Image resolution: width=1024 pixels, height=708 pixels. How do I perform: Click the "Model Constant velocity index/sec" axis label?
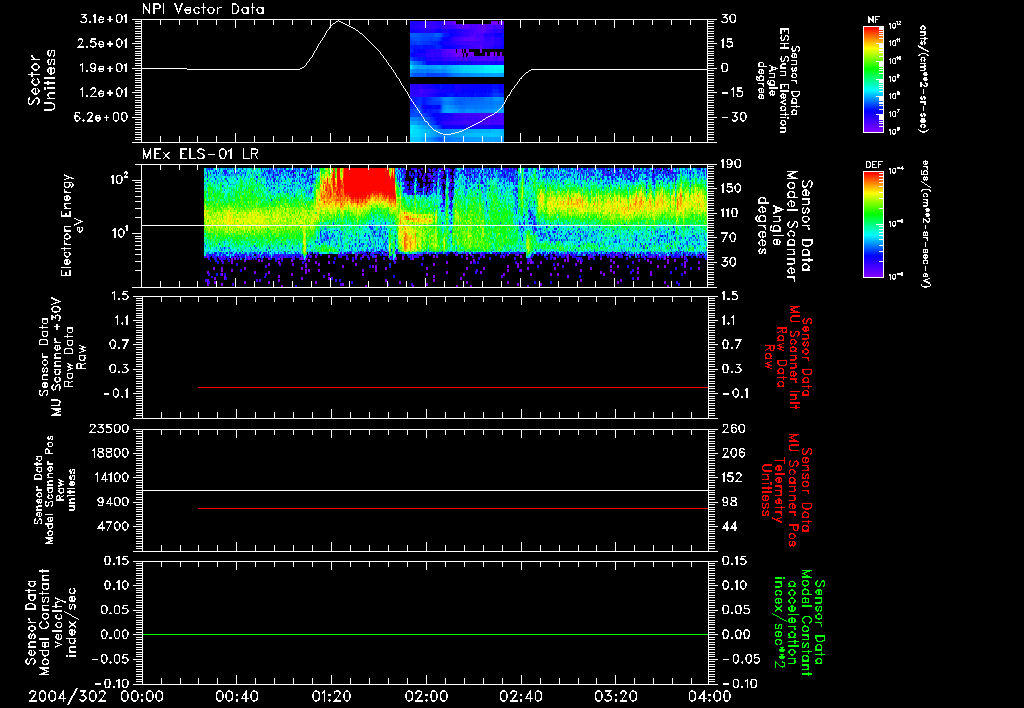pos(59,622)
